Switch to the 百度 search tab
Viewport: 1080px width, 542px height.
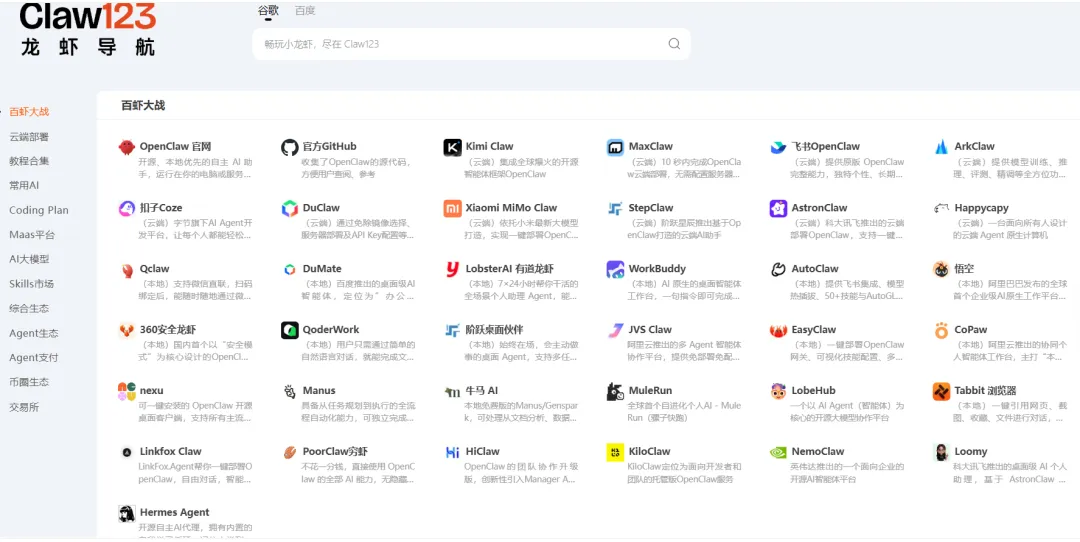click(x=304, y=10)
